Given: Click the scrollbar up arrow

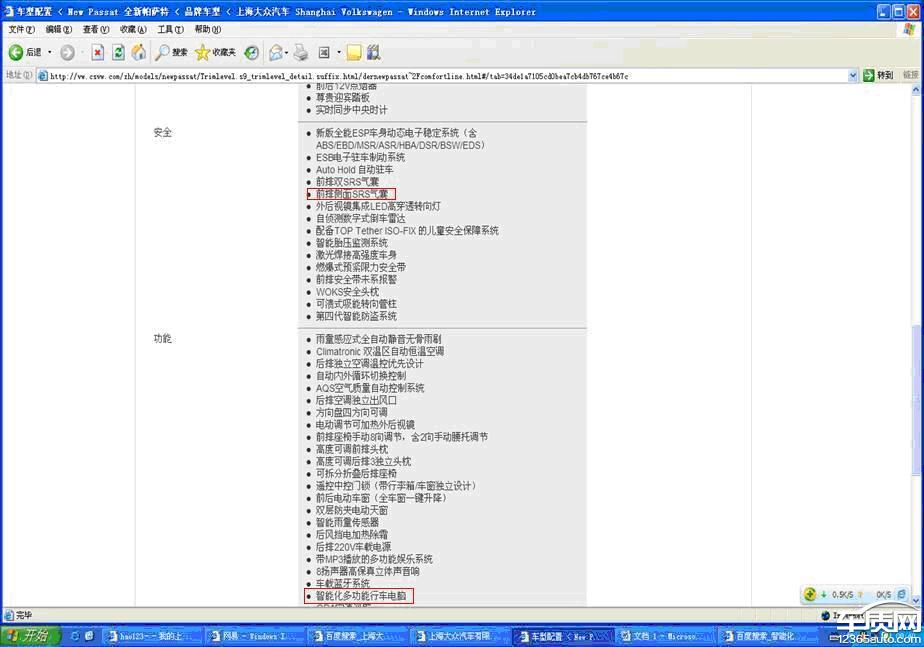Looking at the screenshot, I should [x=916, y=90].
